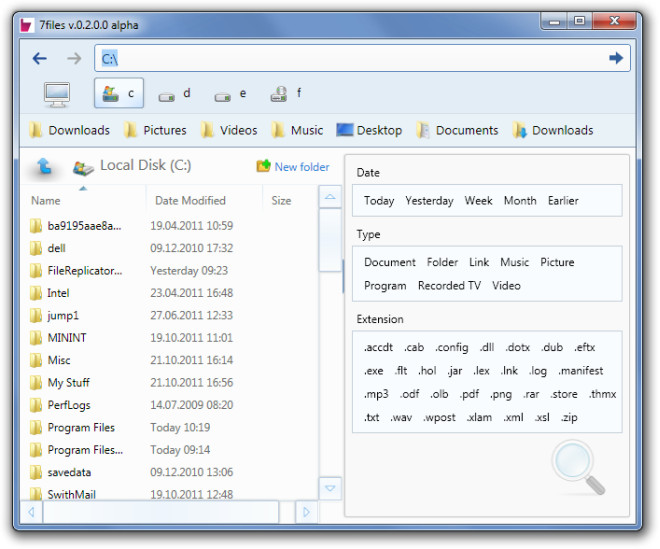Filter by .pdf extension
This screenshot has width=660, height=549.
[x=469, y=394]
